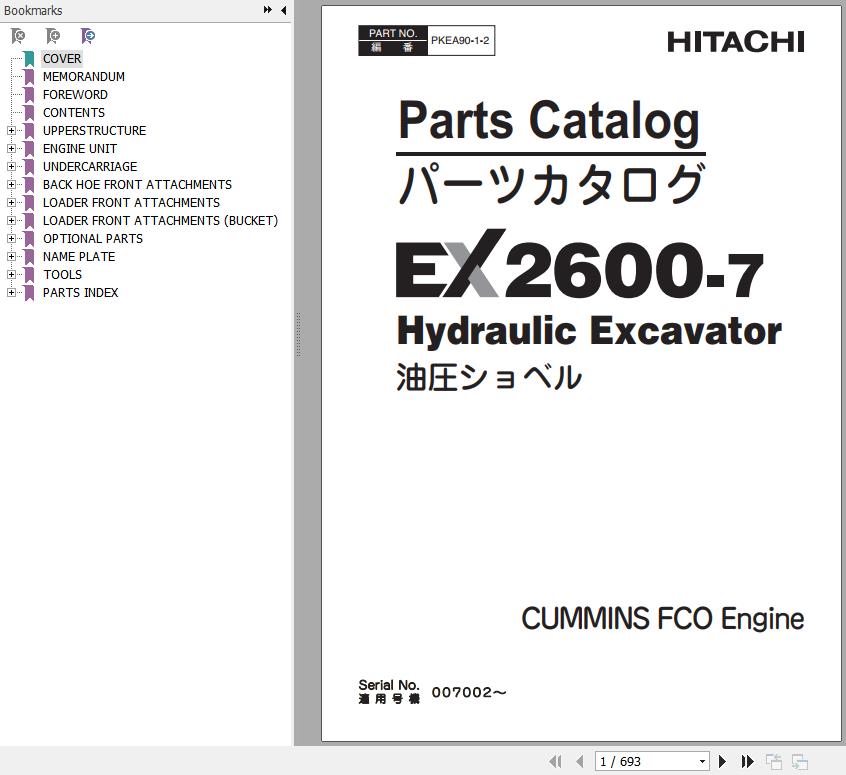Go to the next page
Image resolution: width=846 pixels, height=775 pixels.
click(722, 762)
